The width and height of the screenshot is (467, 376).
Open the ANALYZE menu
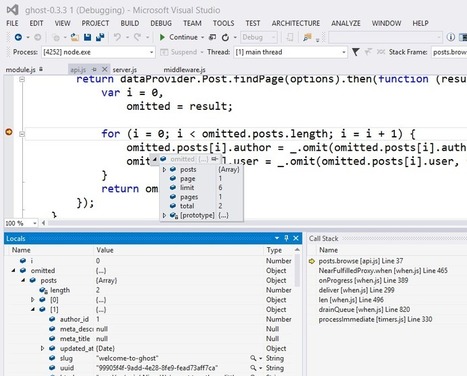[x=346, y=23]
